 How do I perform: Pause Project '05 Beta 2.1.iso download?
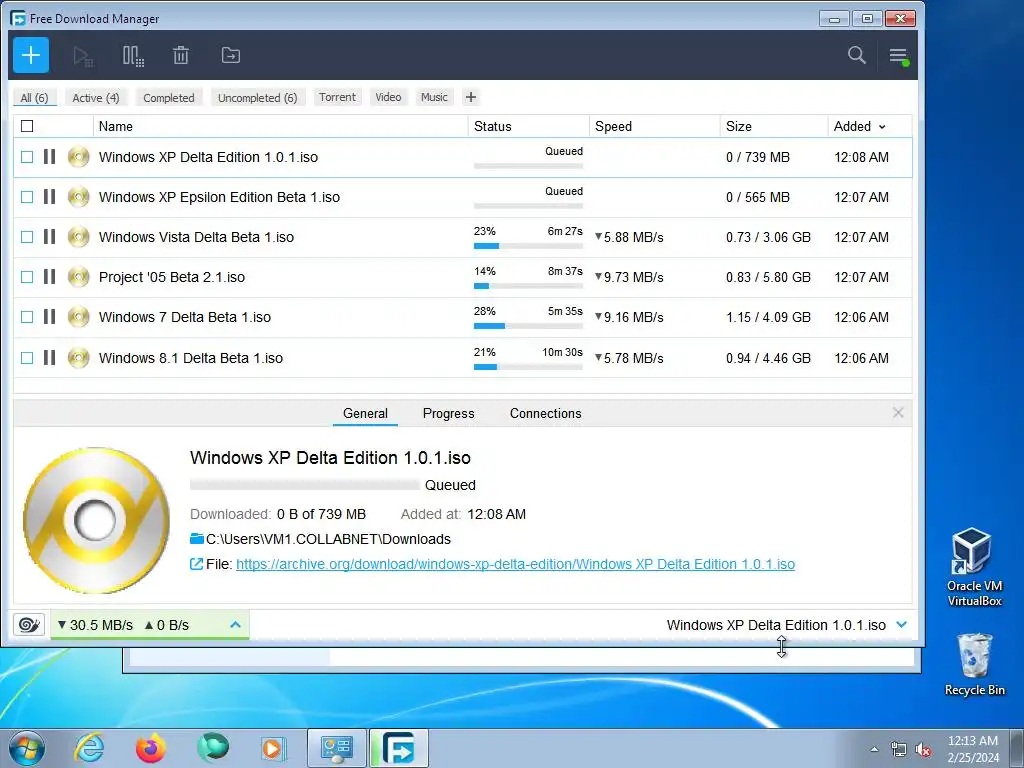[x=50, y=277]
